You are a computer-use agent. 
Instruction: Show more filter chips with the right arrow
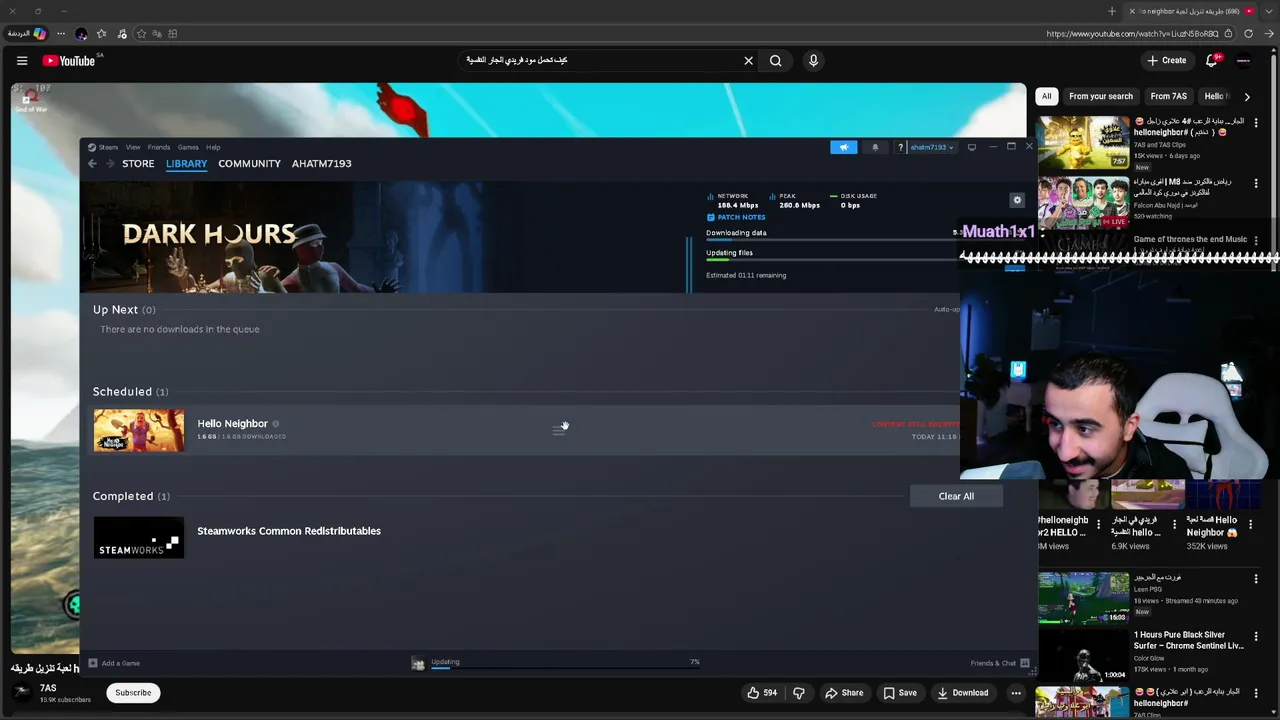pos(1247,97)
